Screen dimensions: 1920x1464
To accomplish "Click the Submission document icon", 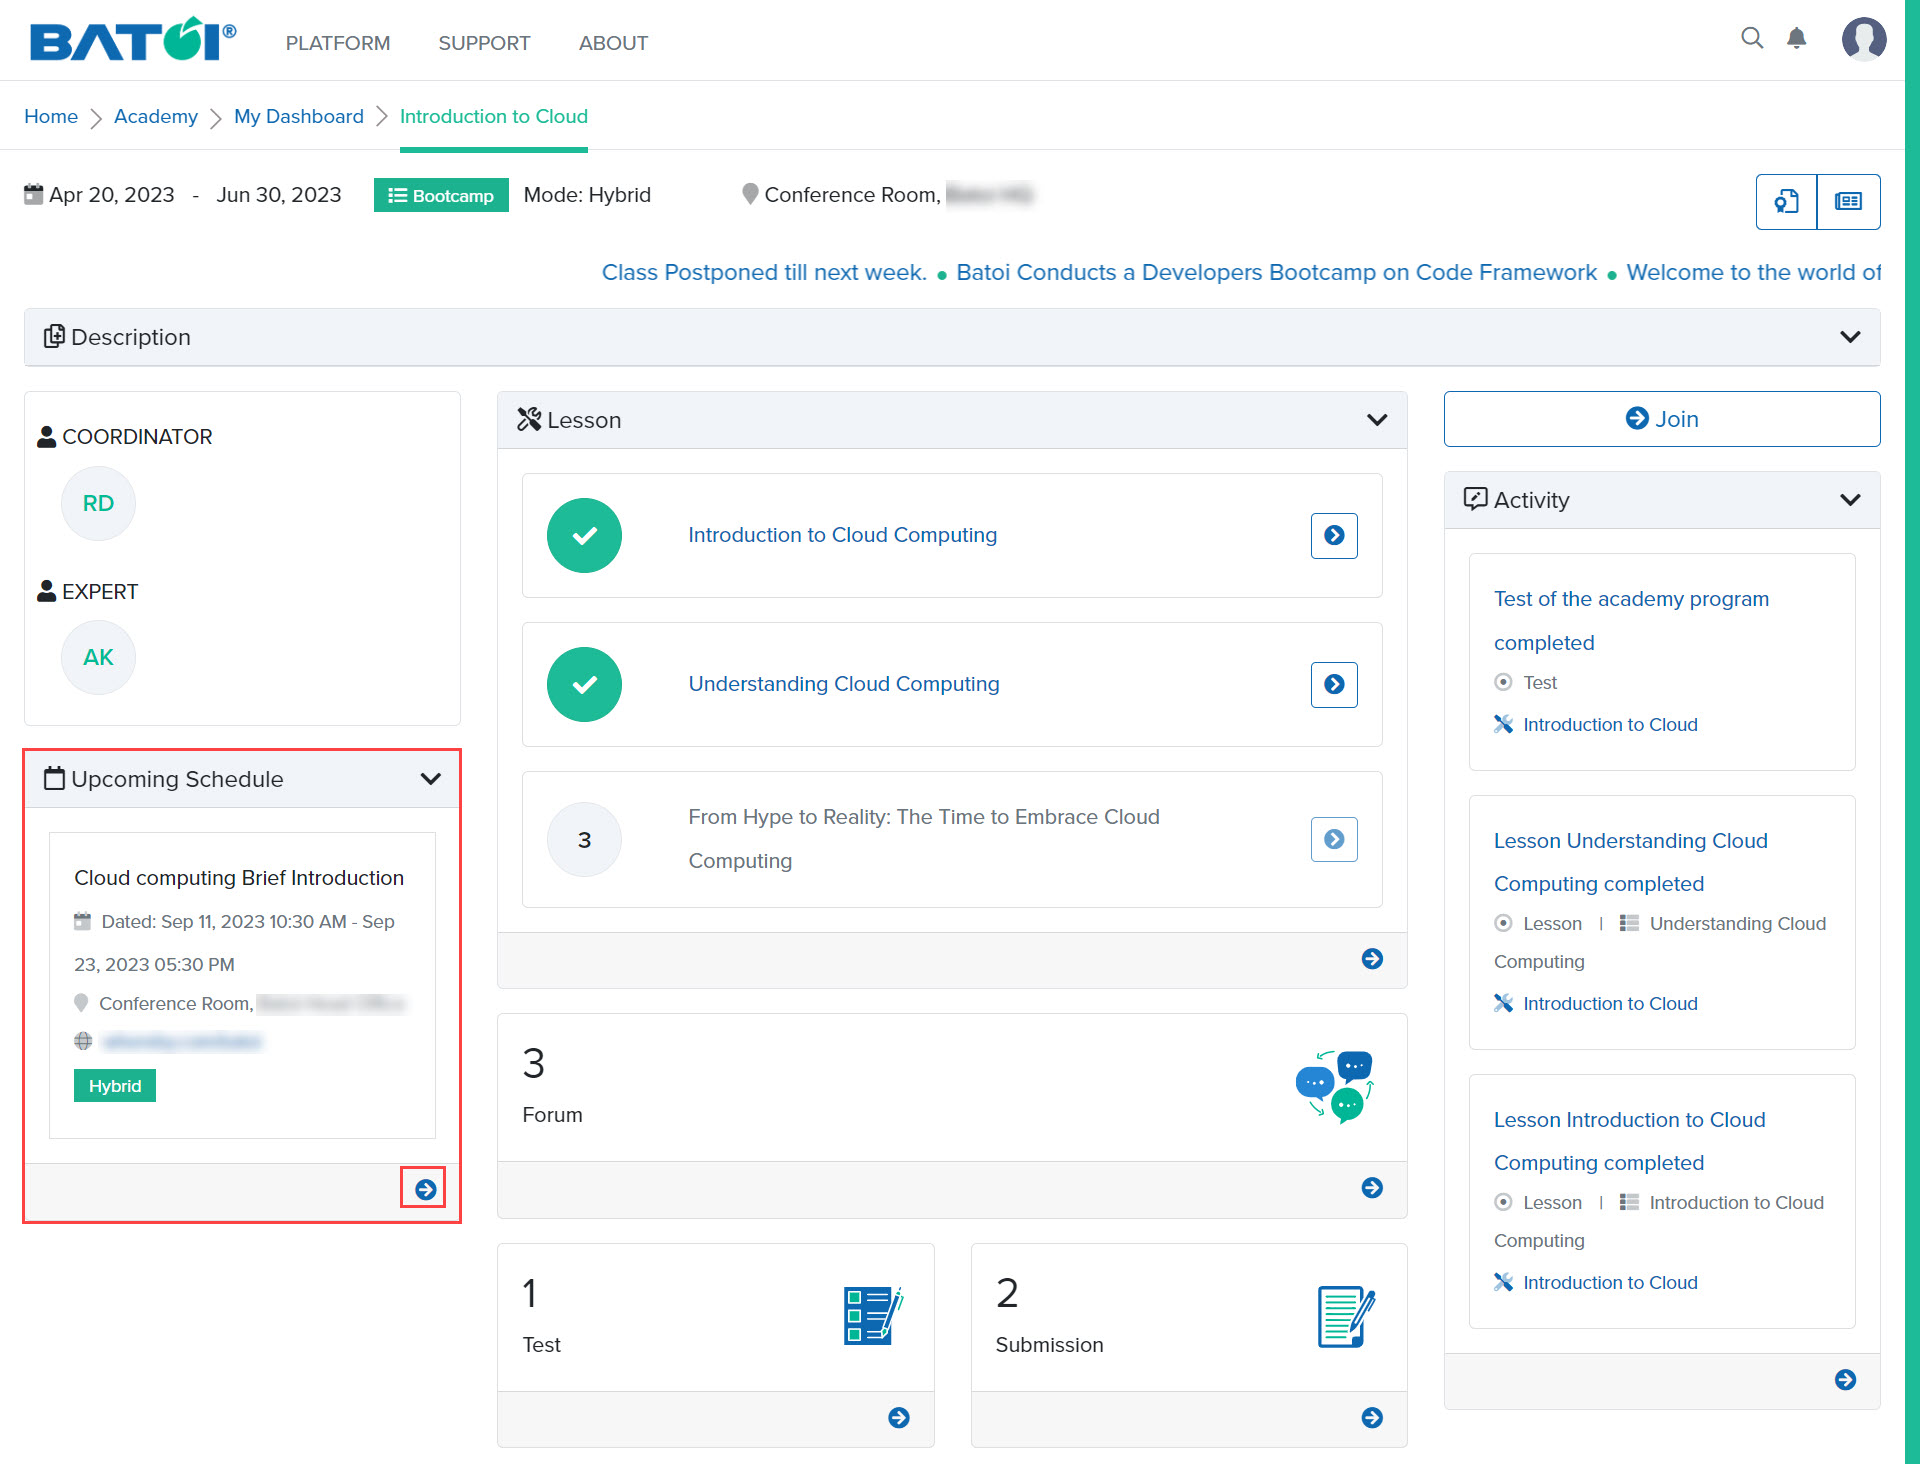I will [1346, 1316].
